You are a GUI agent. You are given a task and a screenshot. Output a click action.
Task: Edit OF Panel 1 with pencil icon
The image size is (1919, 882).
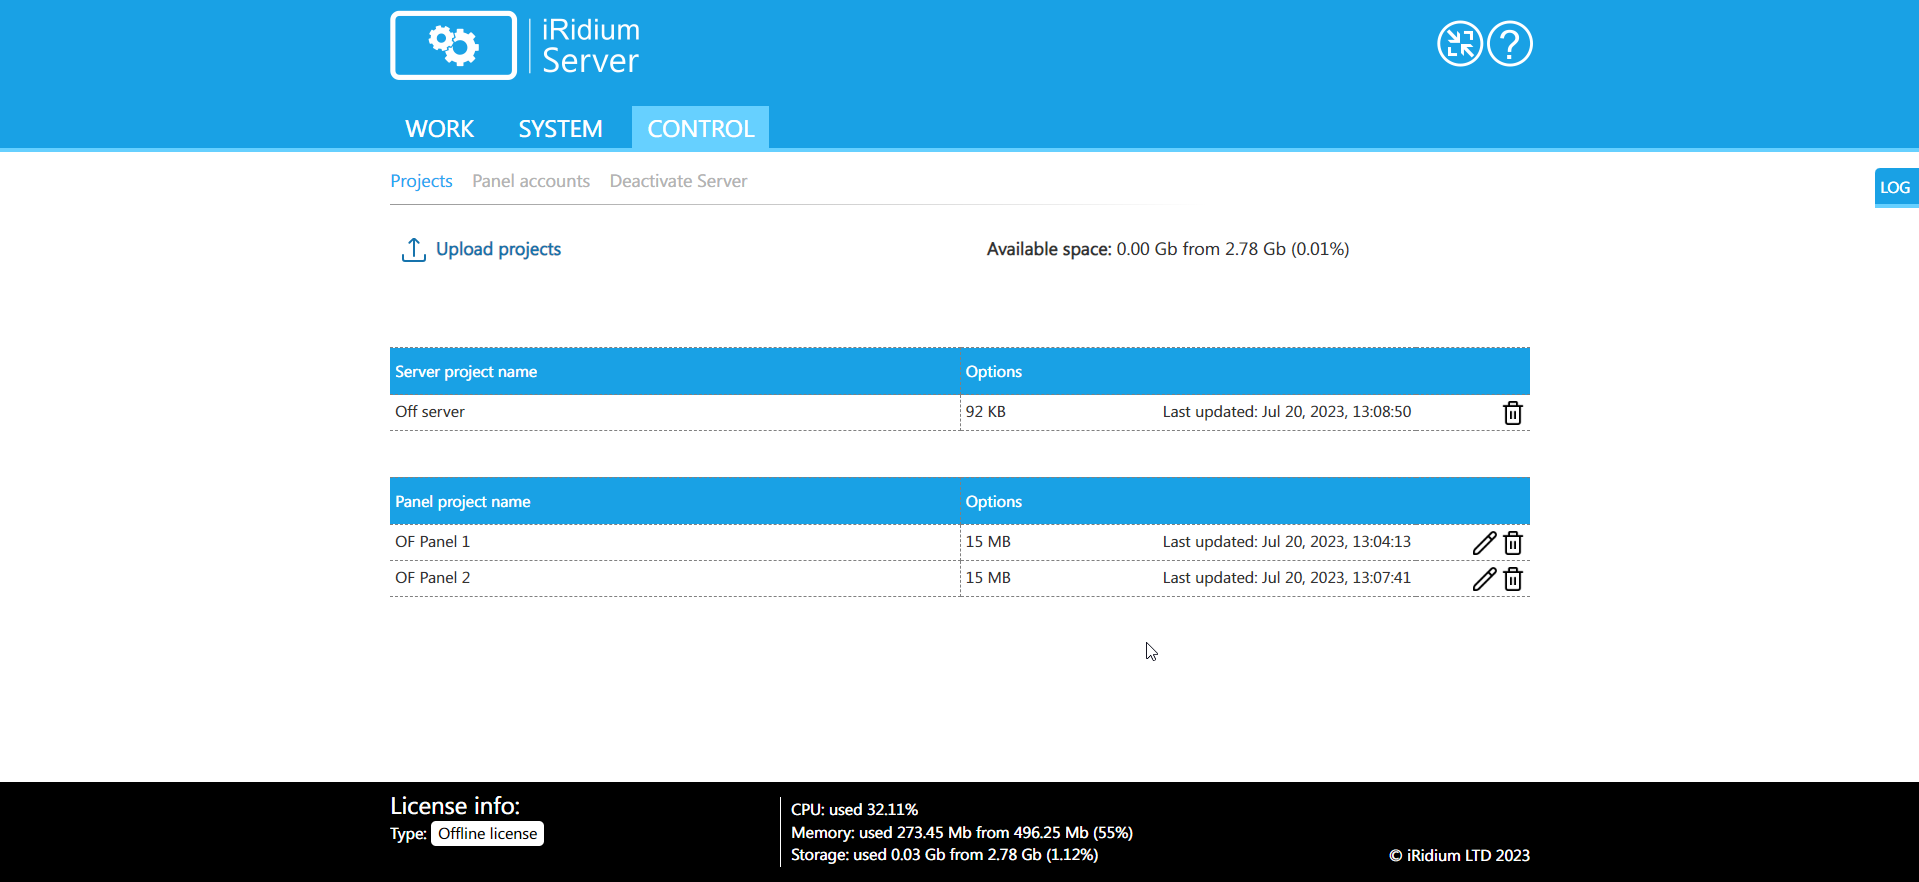coord(1484,543)
